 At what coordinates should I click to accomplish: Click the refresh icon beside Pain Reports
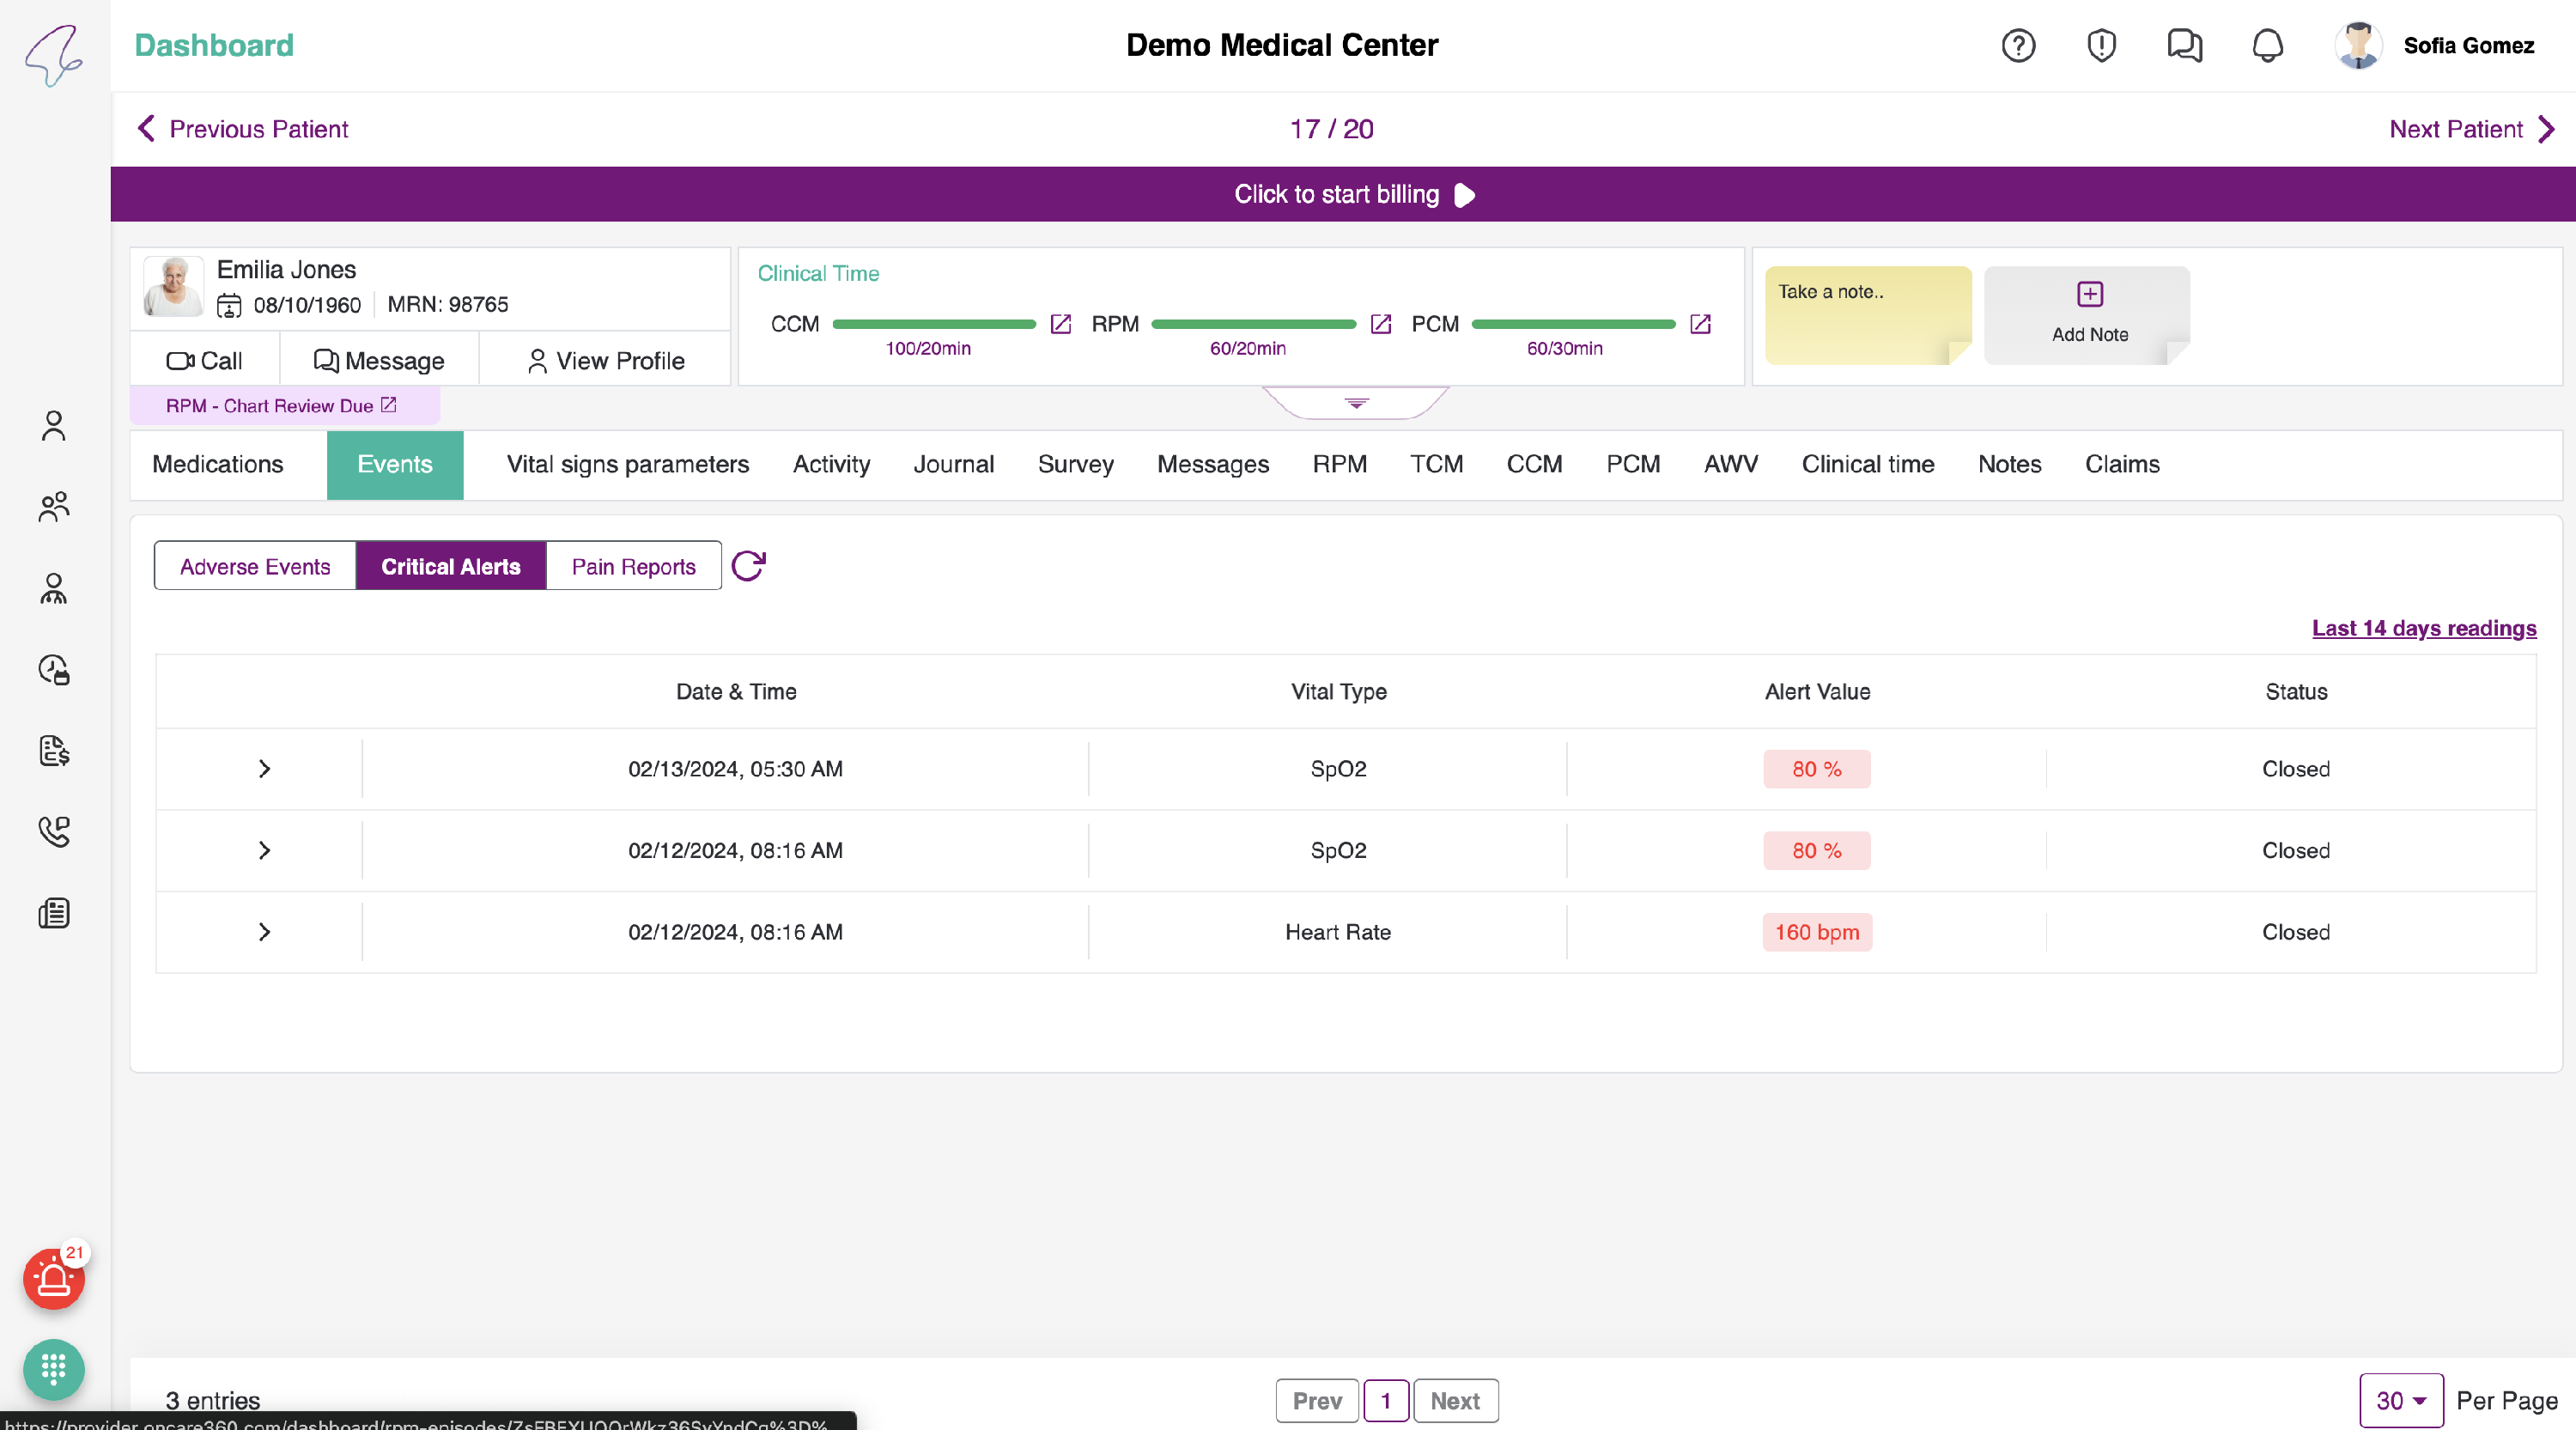pyautogui.click(x=748, y=566)
